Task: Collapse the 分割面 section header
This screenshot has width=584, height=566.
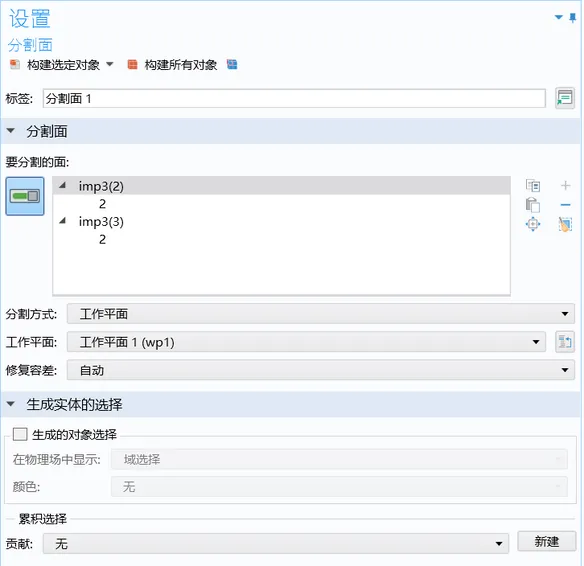Action: 10,131
